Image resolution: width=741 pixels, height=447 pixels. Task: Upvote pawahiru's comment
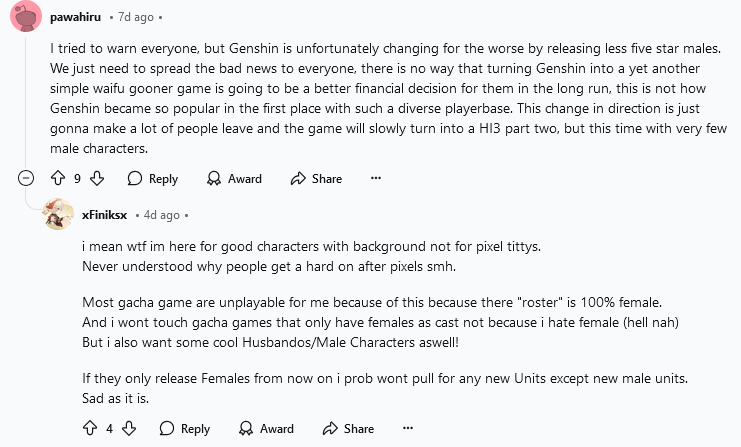[60, 179]
